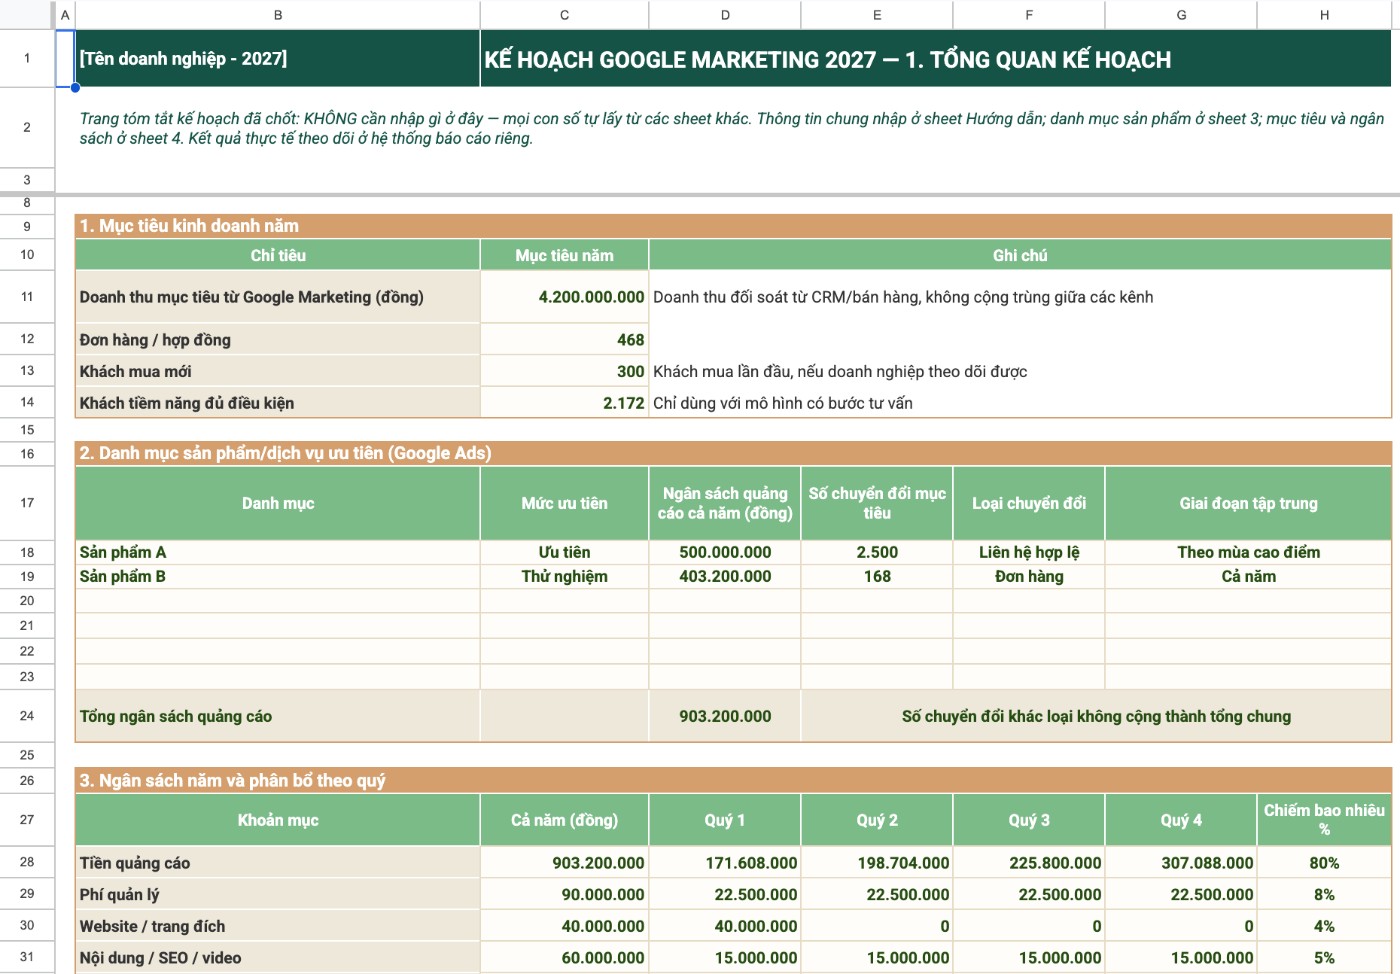Viewport: 1400px width, 974px height.
Task: Click 'Tổng ngân sách quảng cáo' label
Action: (277, 716)
